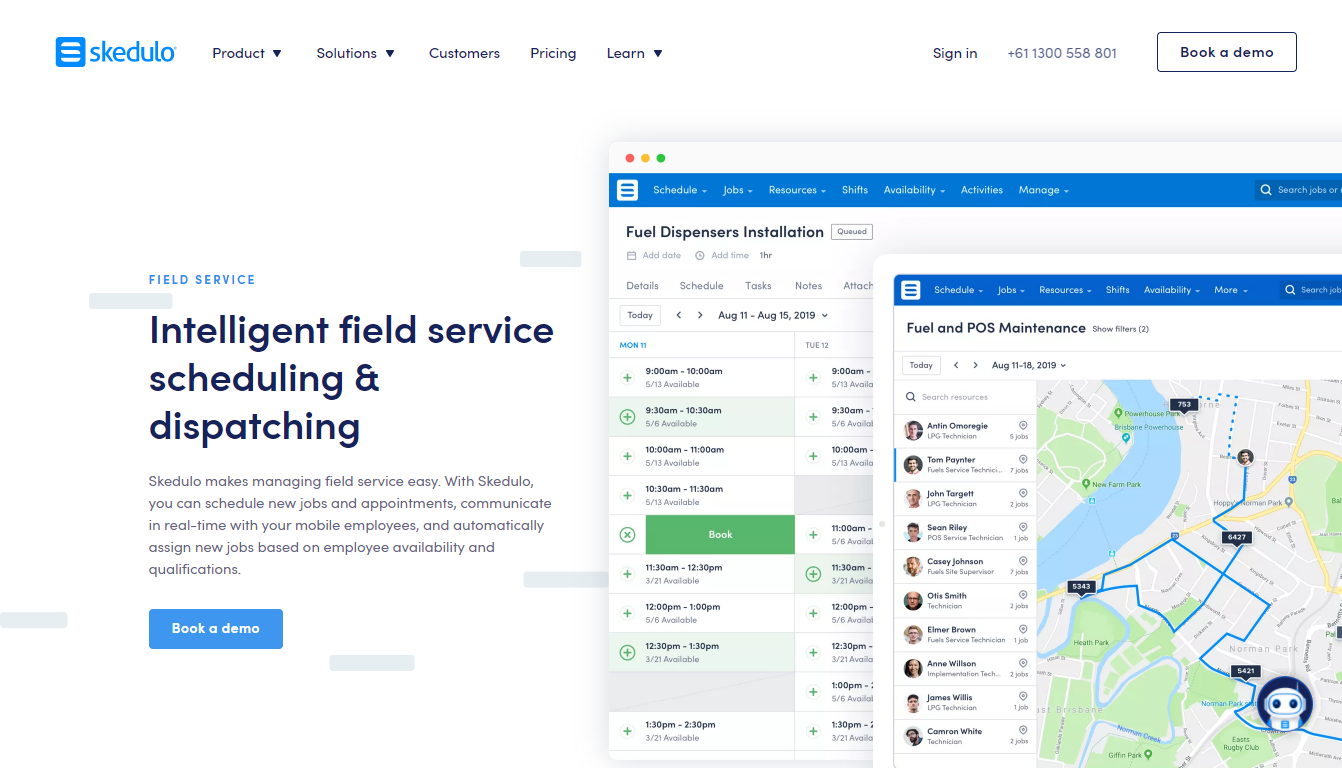
Task: Click the location pin beside Antin Omoregie
Action: tap(1023, 426)
